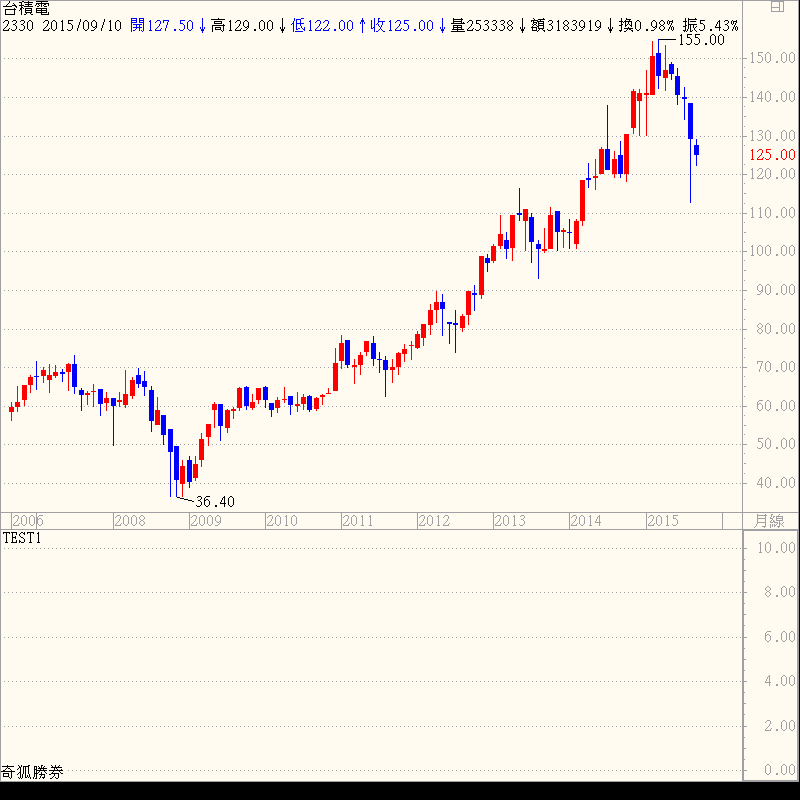800x800 pixels.
Task: Click the 月線 period label
Action: [769, 521]
